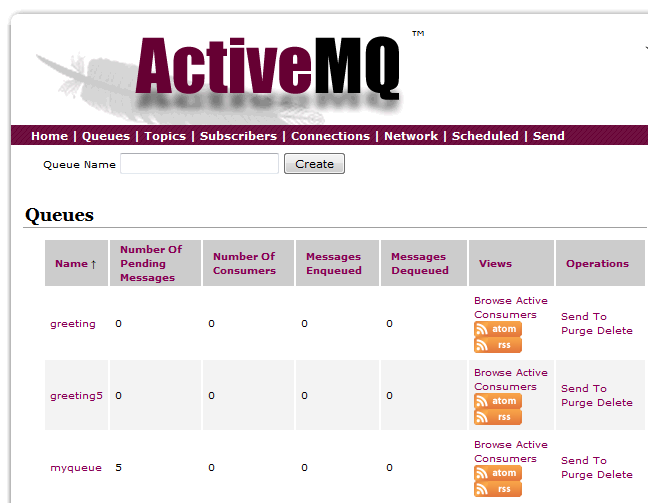Delete the greeting queue
The width and height of the screenshot is (648, 503).
[615, 331]
